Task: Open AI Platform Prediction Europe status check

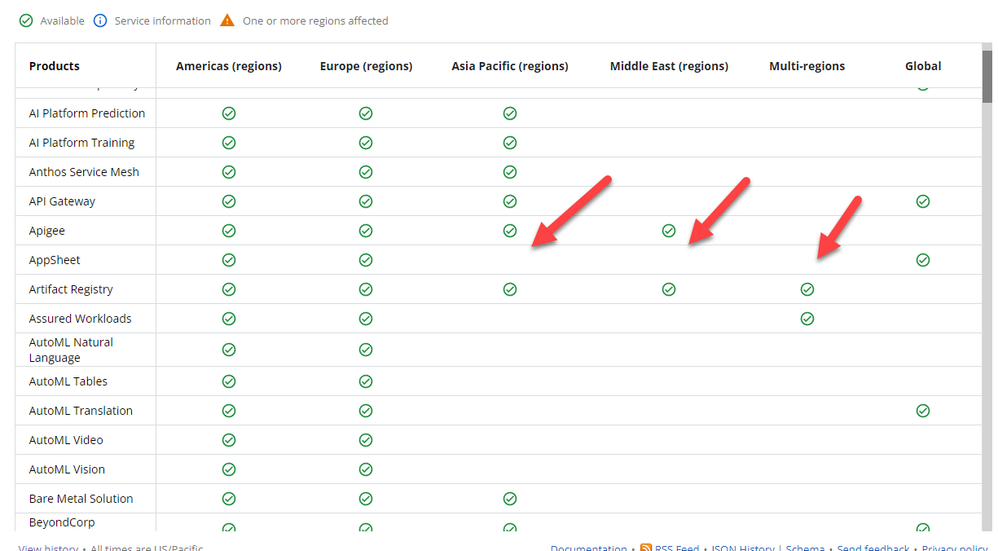Action: tap(365, 113)
